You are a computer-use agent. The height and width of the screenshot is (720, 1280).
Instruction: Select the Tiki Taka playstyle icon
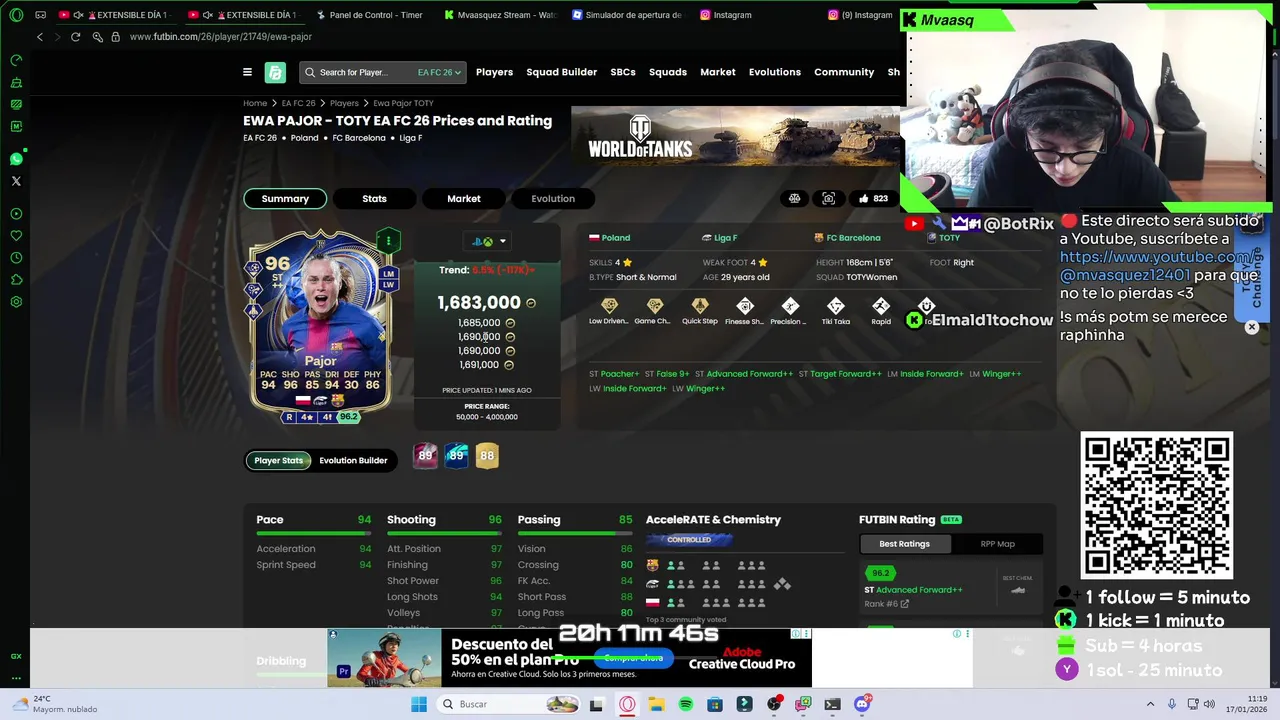tap(836, 306)
